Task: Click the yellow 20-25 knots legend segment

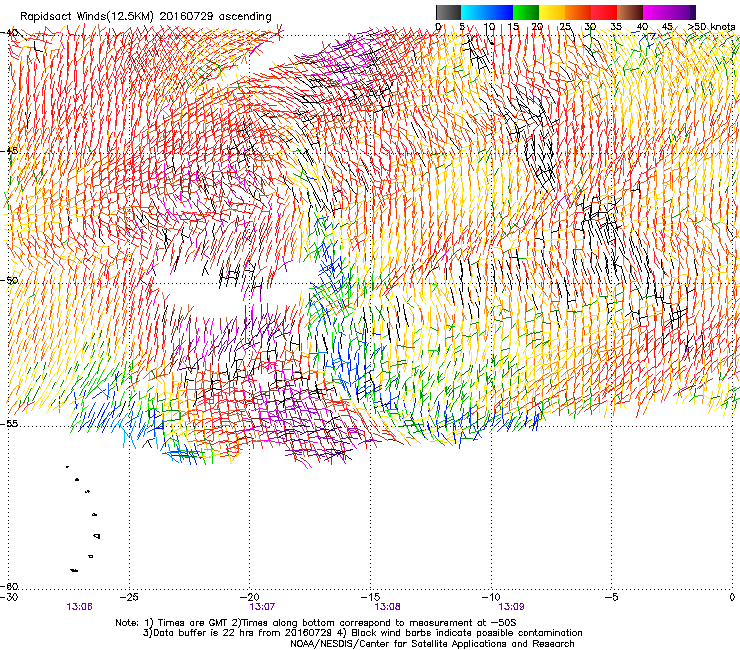Action: click(x=552, y=12)
